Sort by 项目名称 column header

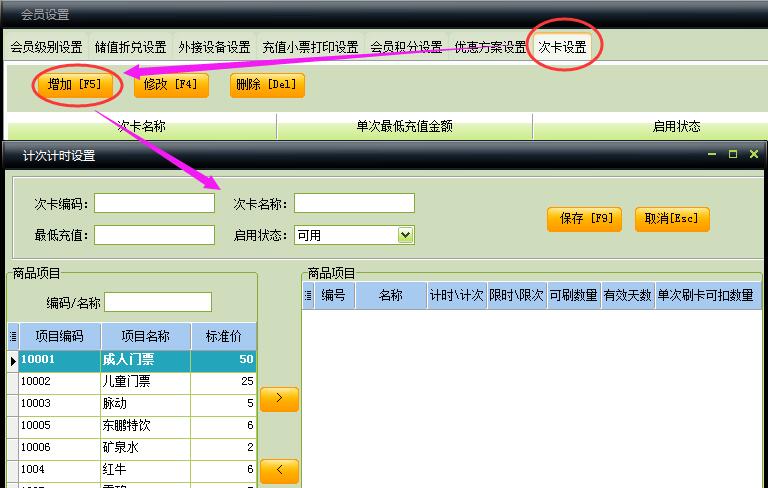[x=145, y=336]
